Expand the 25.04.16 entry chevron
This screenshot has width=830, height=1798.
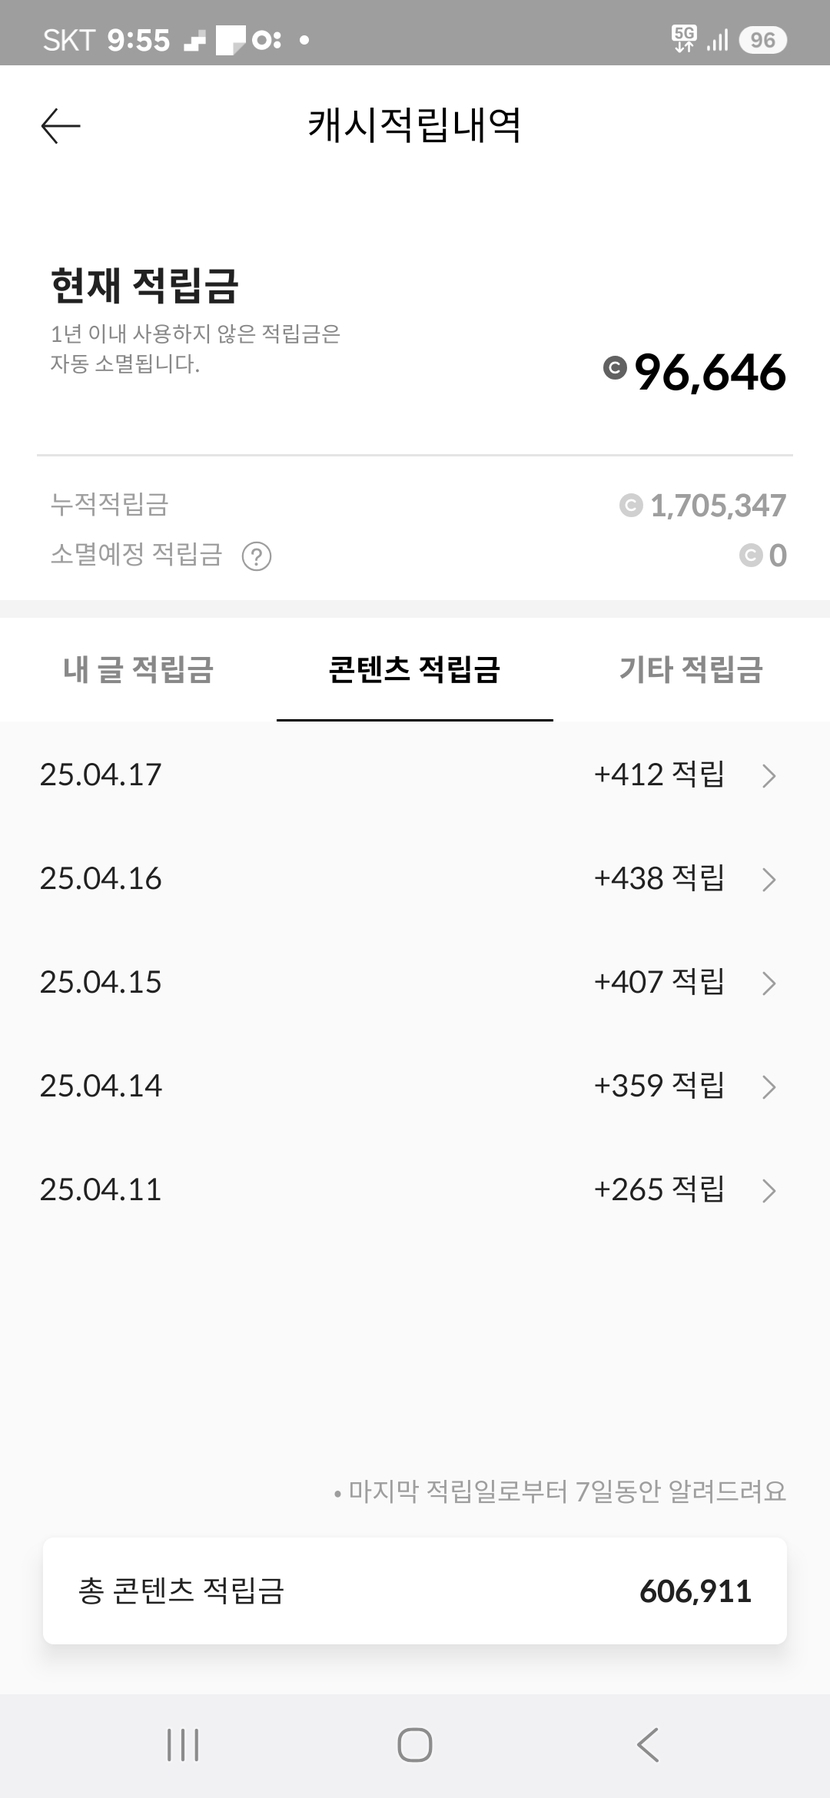pos(768,880)
